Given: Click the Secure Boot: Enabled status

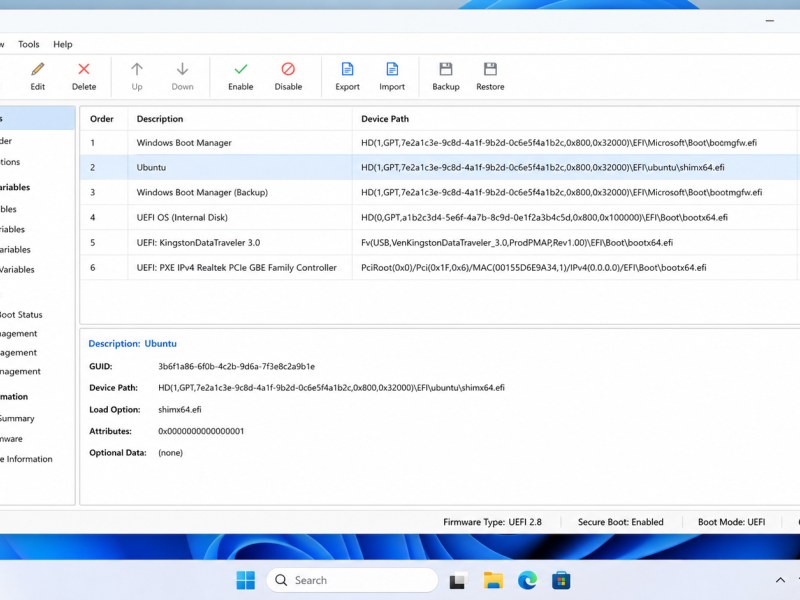Looking at the screenshot, I should [620, 522].
